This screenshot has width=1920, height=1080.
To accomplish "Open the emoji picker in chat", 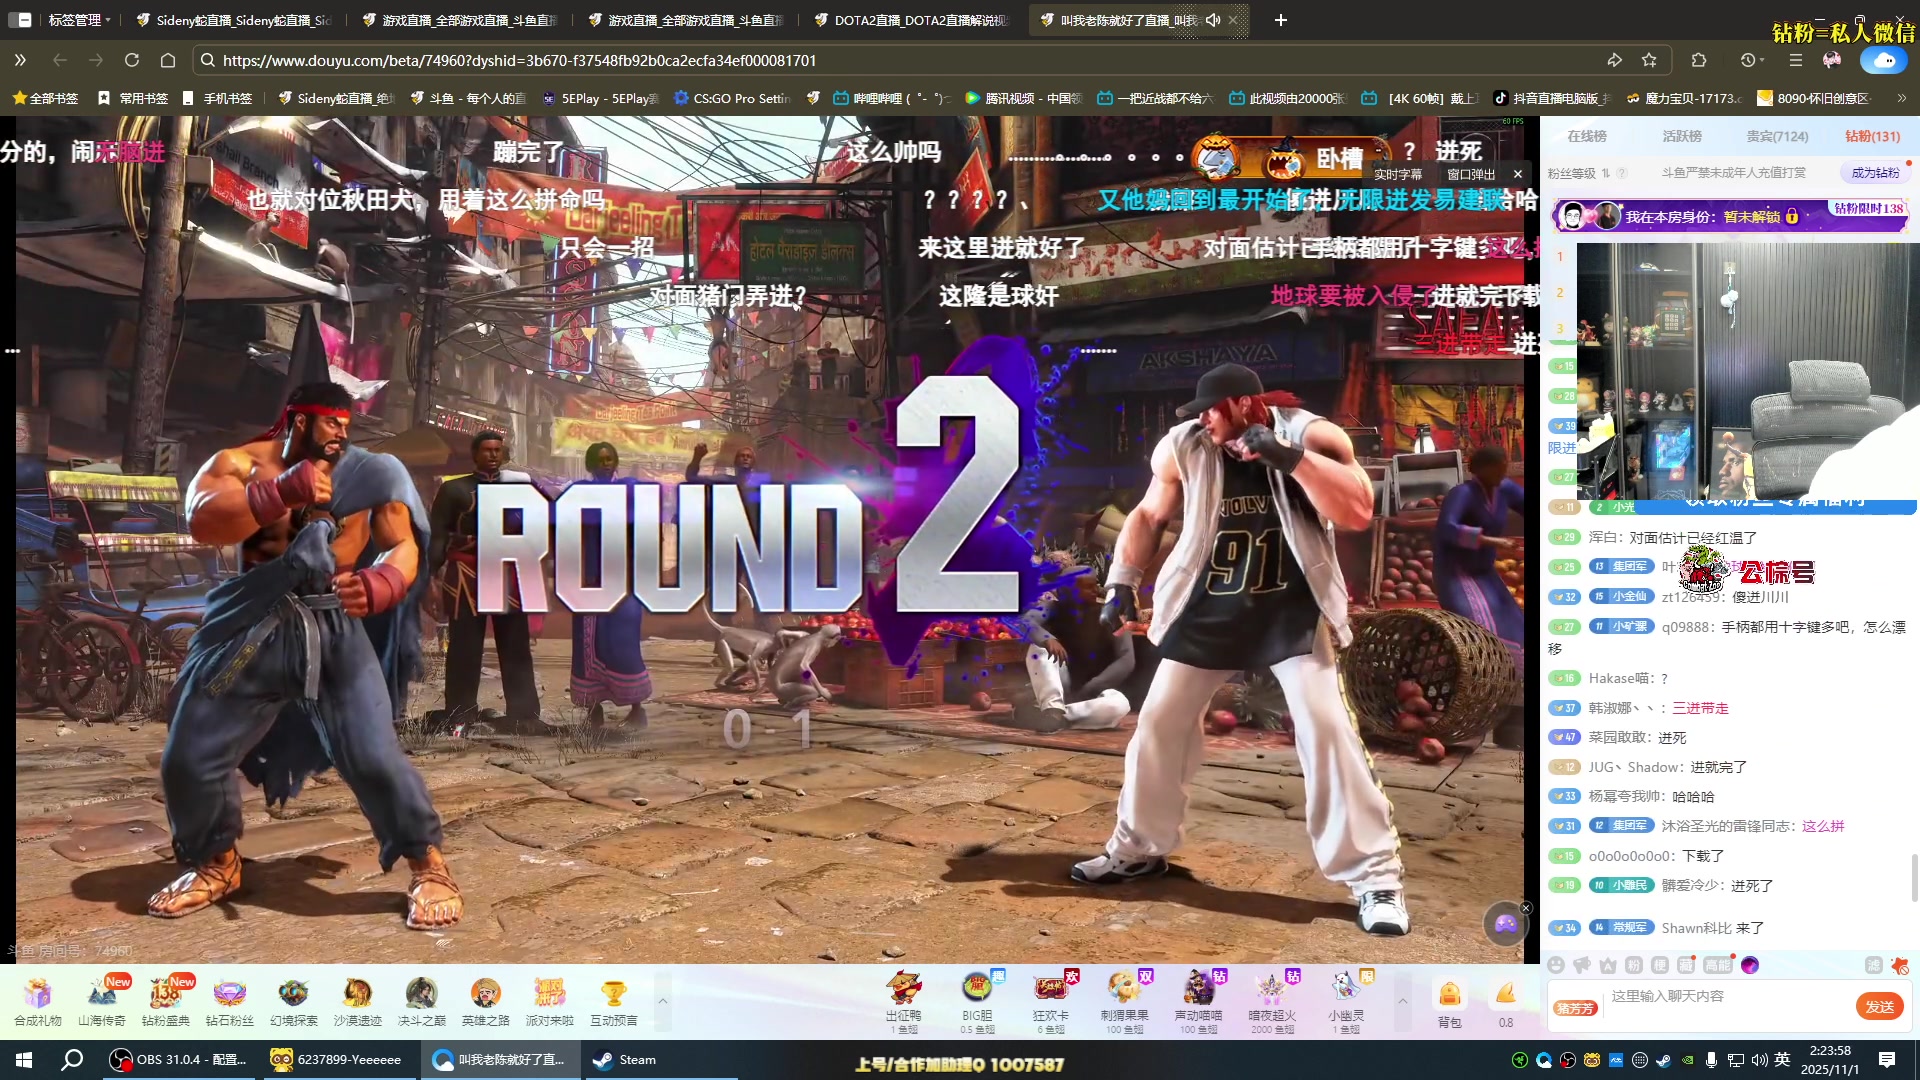I will pos(1555,965).
